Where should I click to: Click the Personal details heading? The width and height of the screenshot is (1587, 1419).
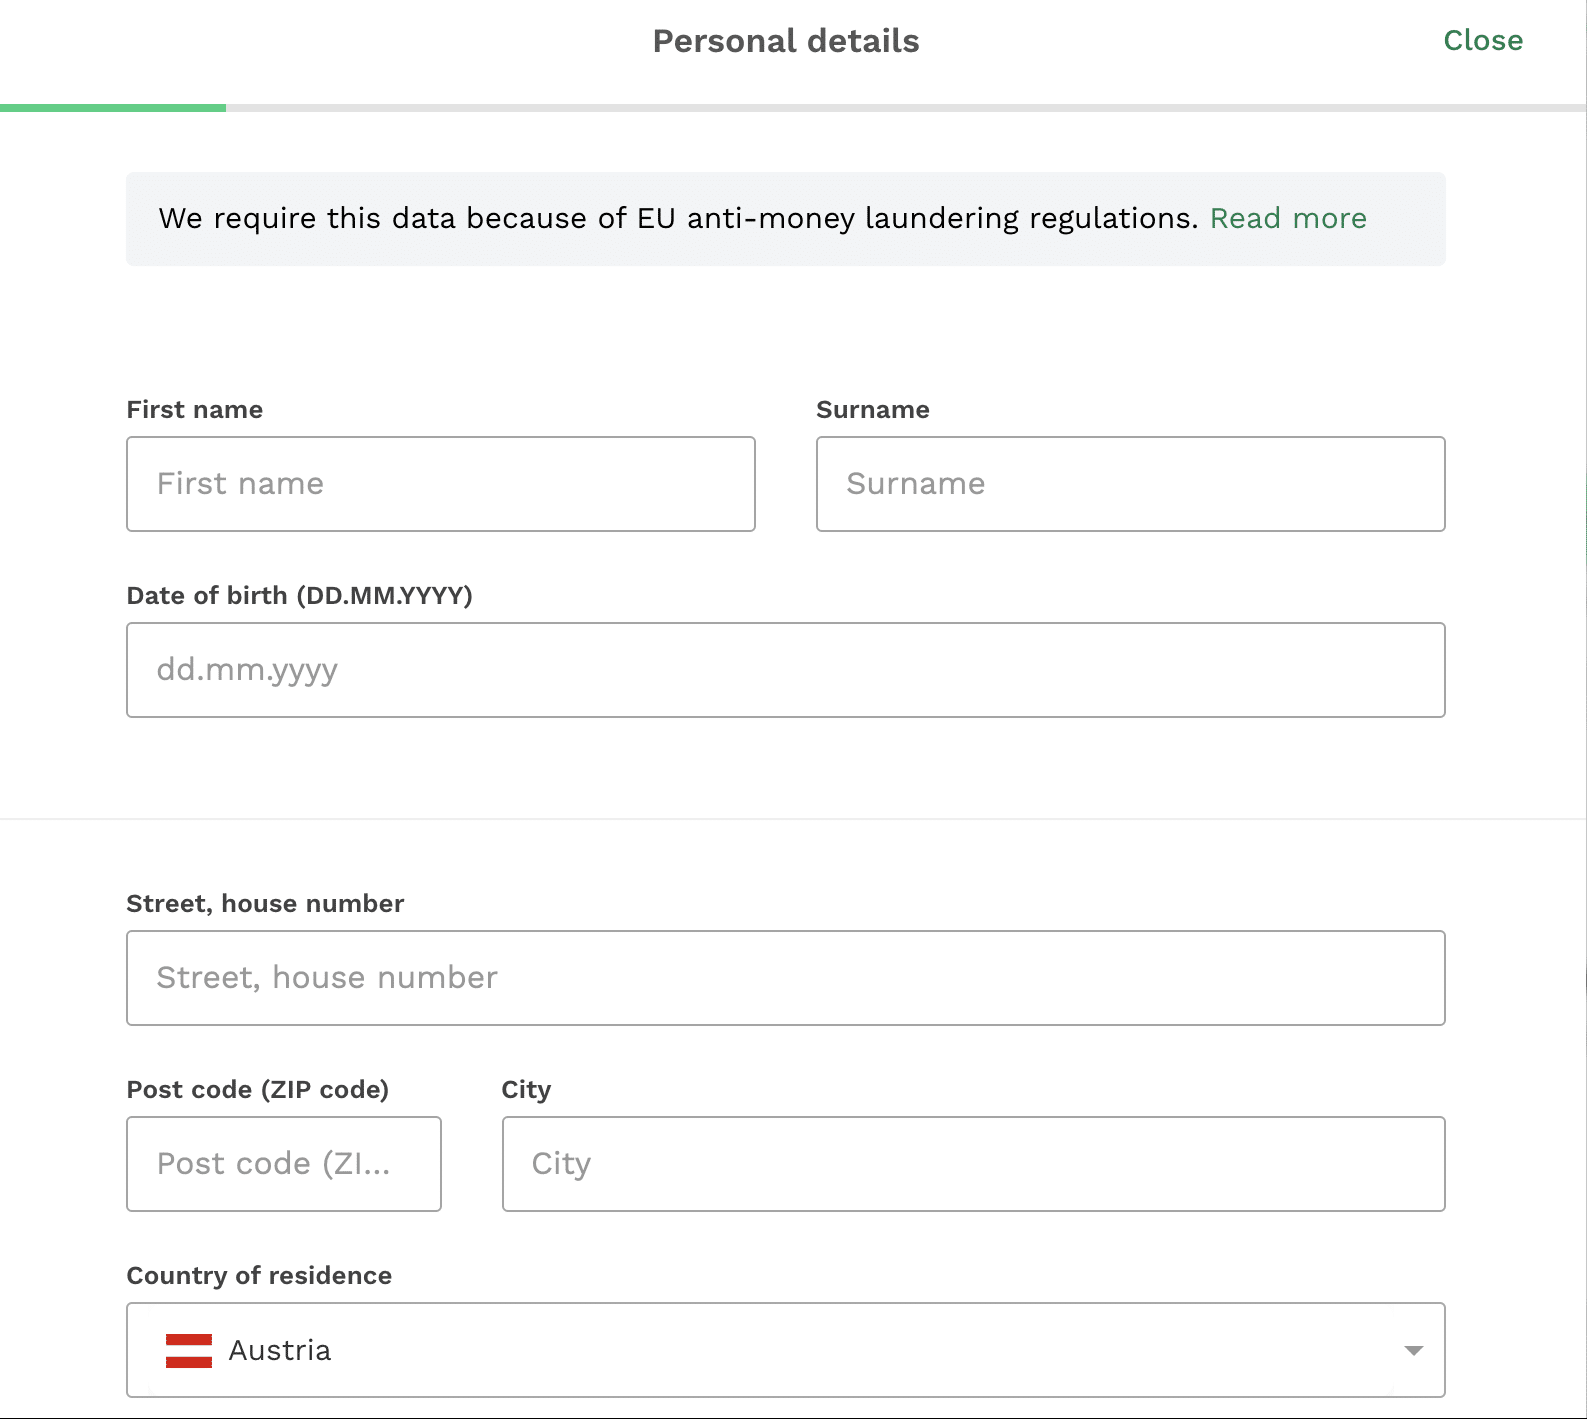pyautogui.click(x=786, y=41)
